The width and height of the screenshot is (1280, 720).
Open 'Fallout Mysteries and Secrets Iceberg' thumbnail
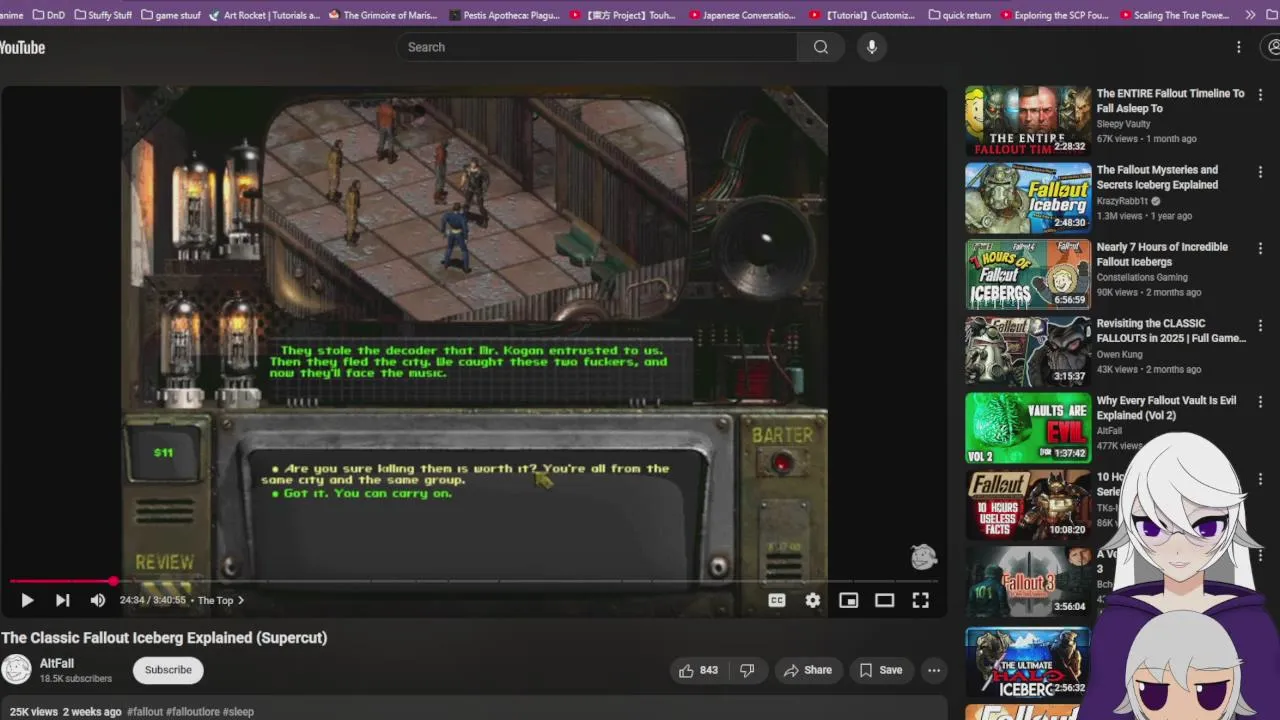coord(1027,197)
